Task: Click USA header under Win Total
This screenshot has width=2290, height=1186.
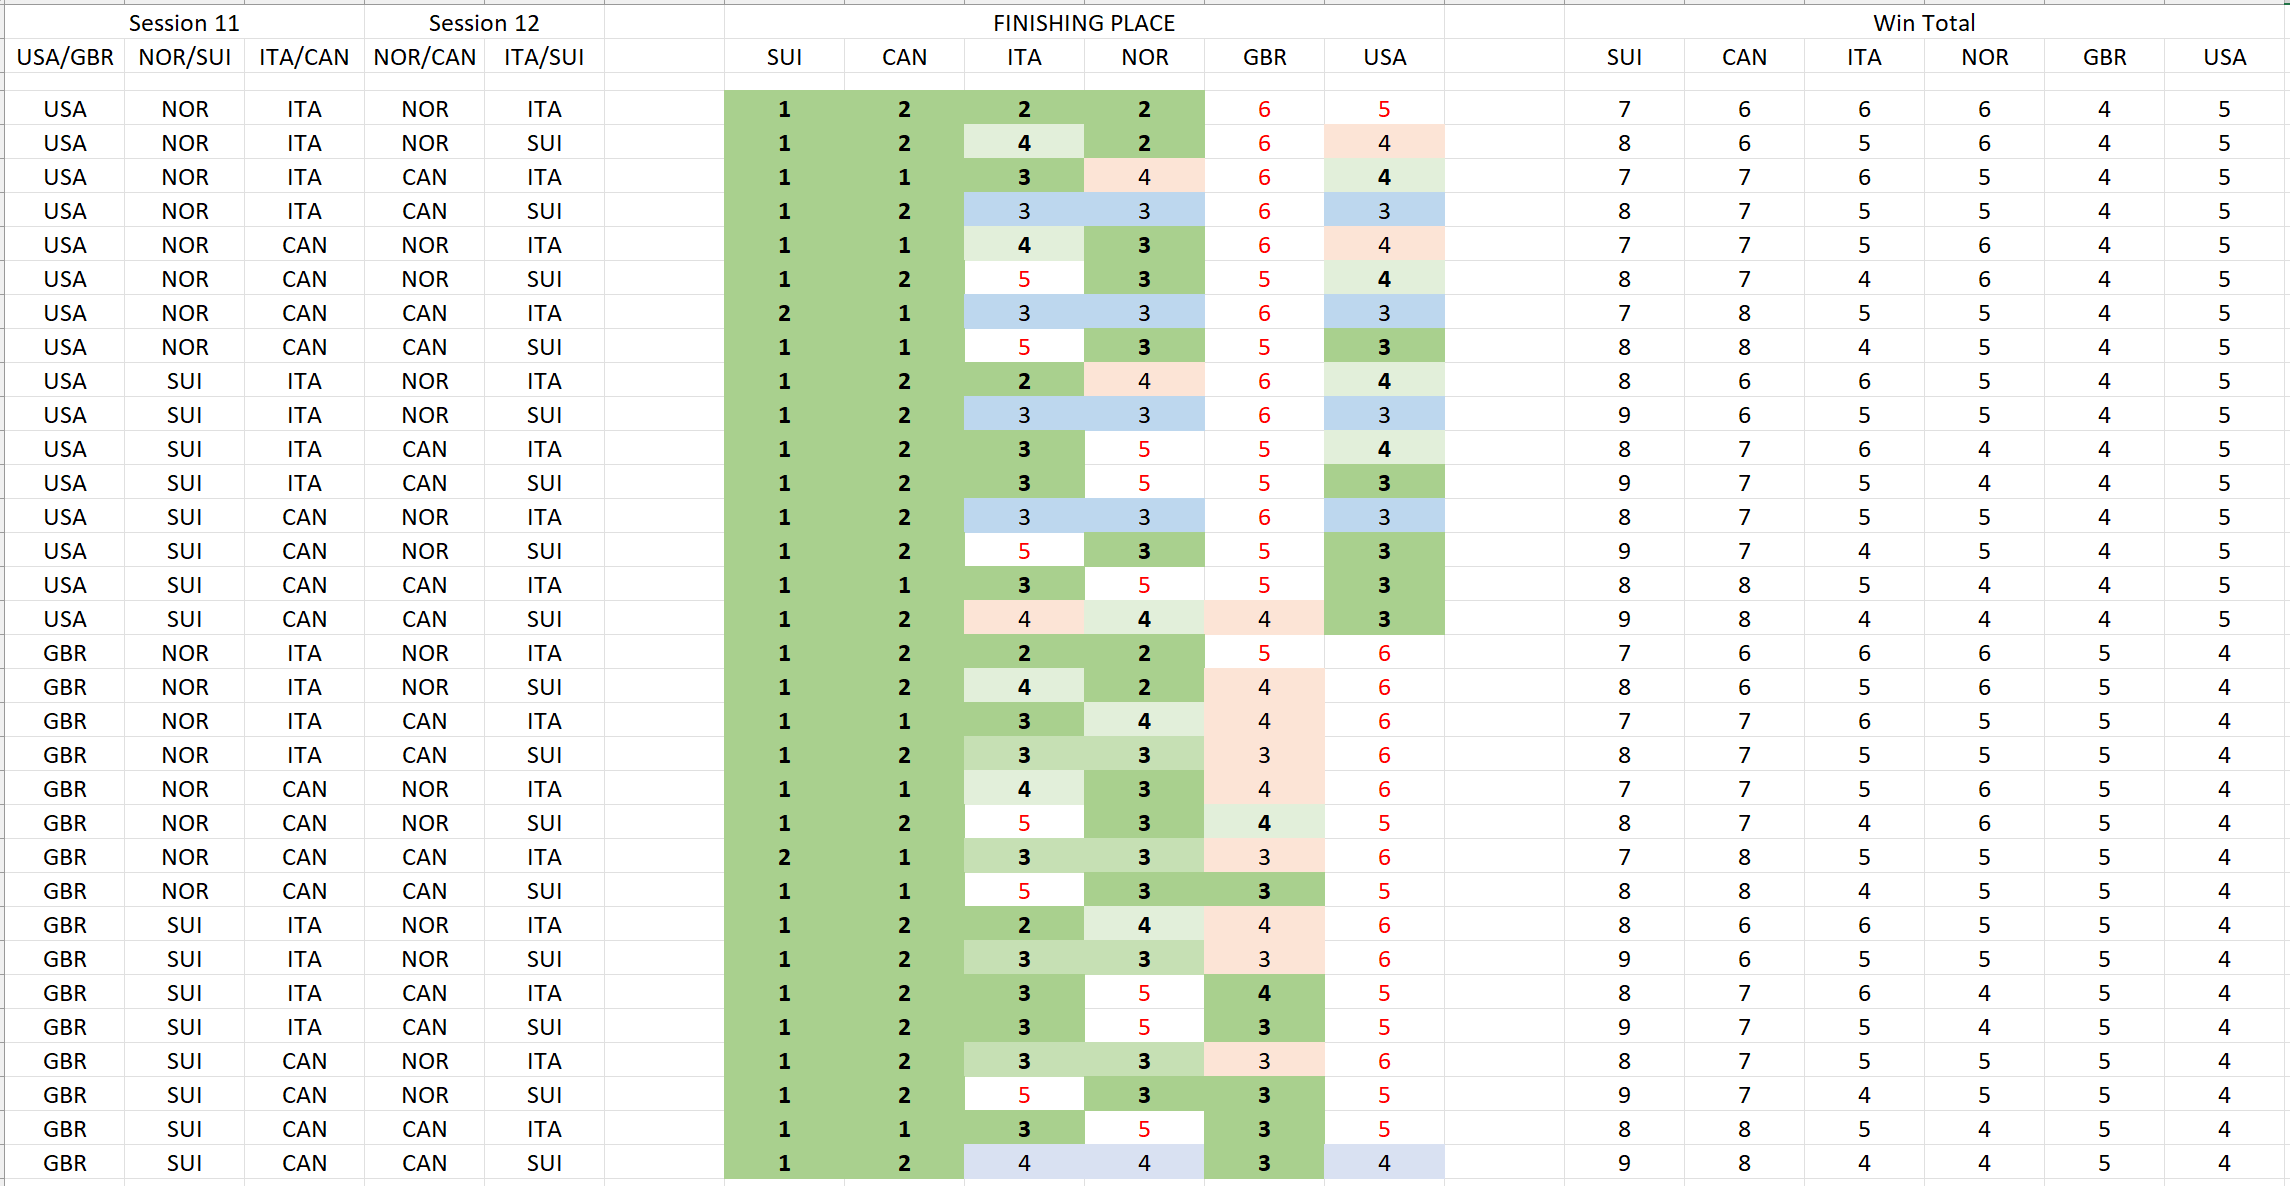Action: pos(2224,57)
